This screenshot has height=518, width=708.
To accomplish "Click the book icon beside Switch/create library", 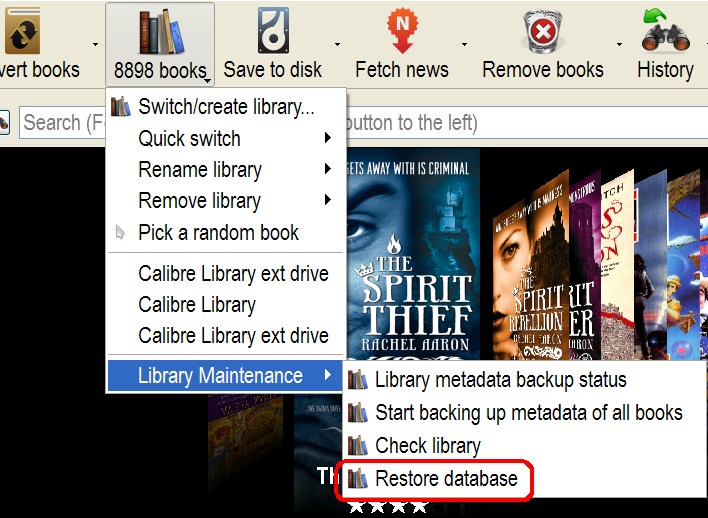I will pos(121,107).
